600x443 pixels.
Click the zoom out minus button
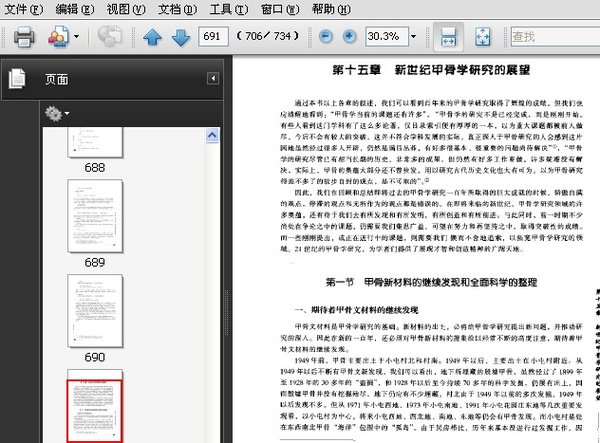click(x=326, y=37)
